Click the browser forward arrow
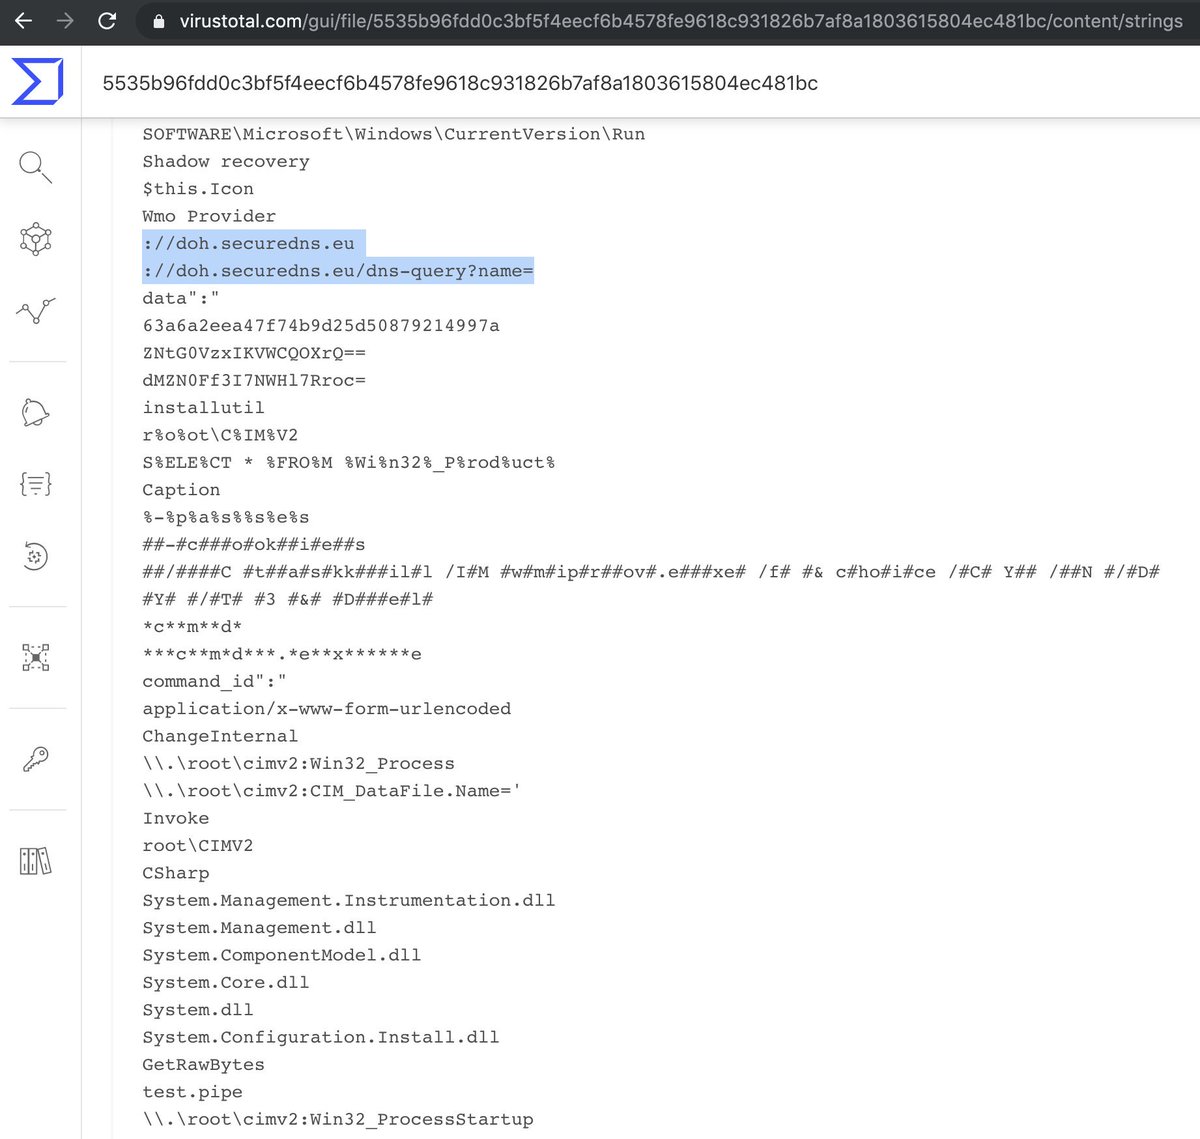Viewport: 1200px width, 1139px height. (x=65, y=20)
